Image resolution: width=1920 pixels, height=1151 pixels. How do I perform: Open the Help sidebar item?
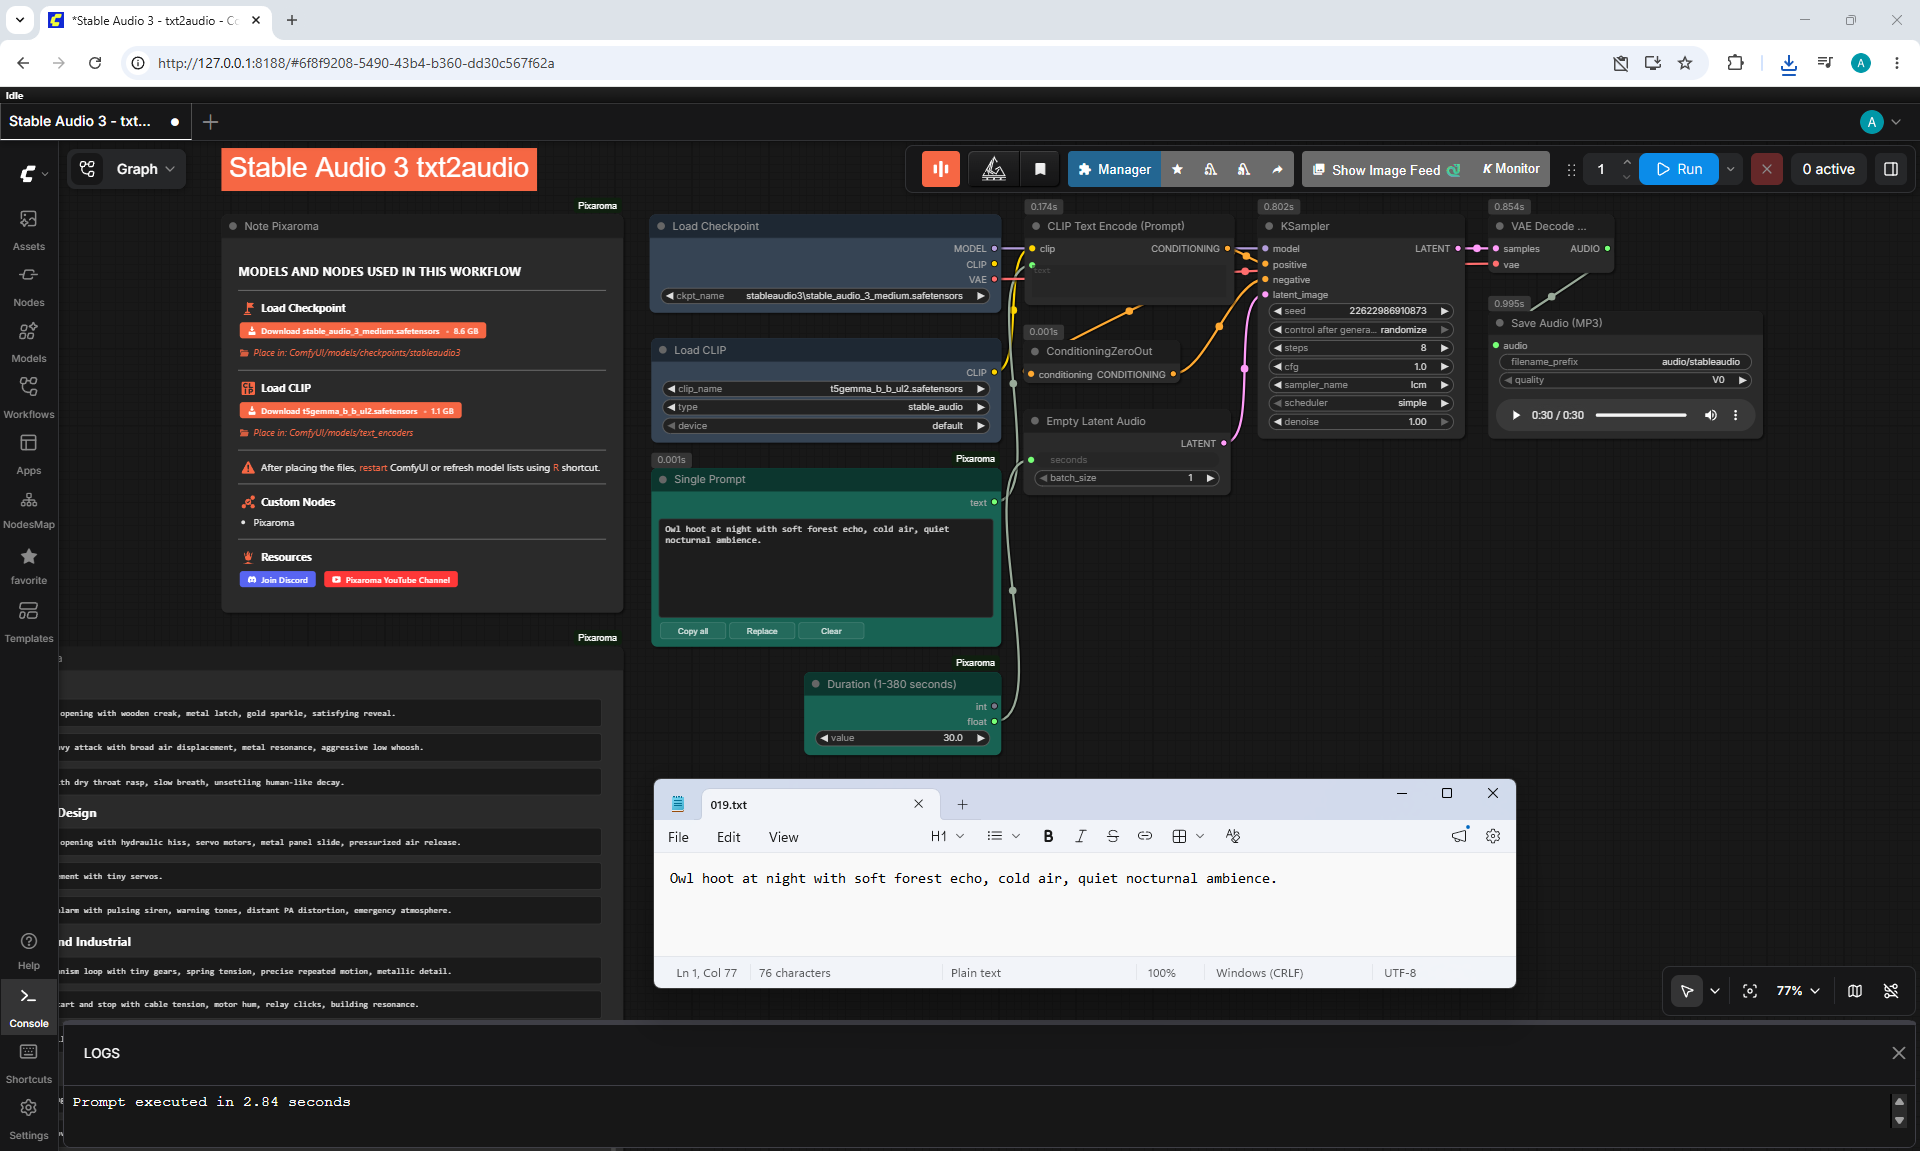(x=28, y=950)
